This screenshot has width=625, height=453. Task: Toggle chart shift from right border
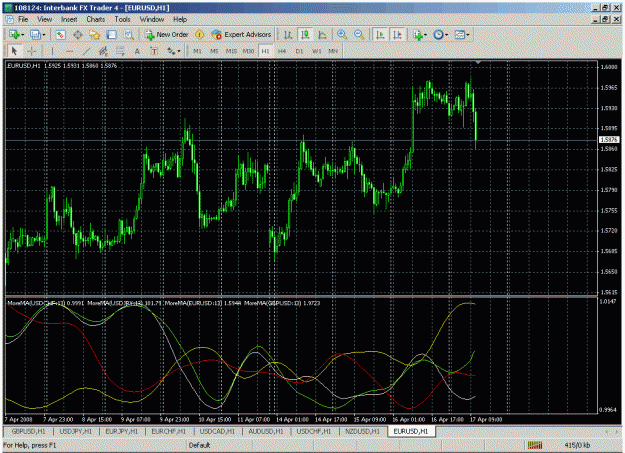tap(398, 35)
